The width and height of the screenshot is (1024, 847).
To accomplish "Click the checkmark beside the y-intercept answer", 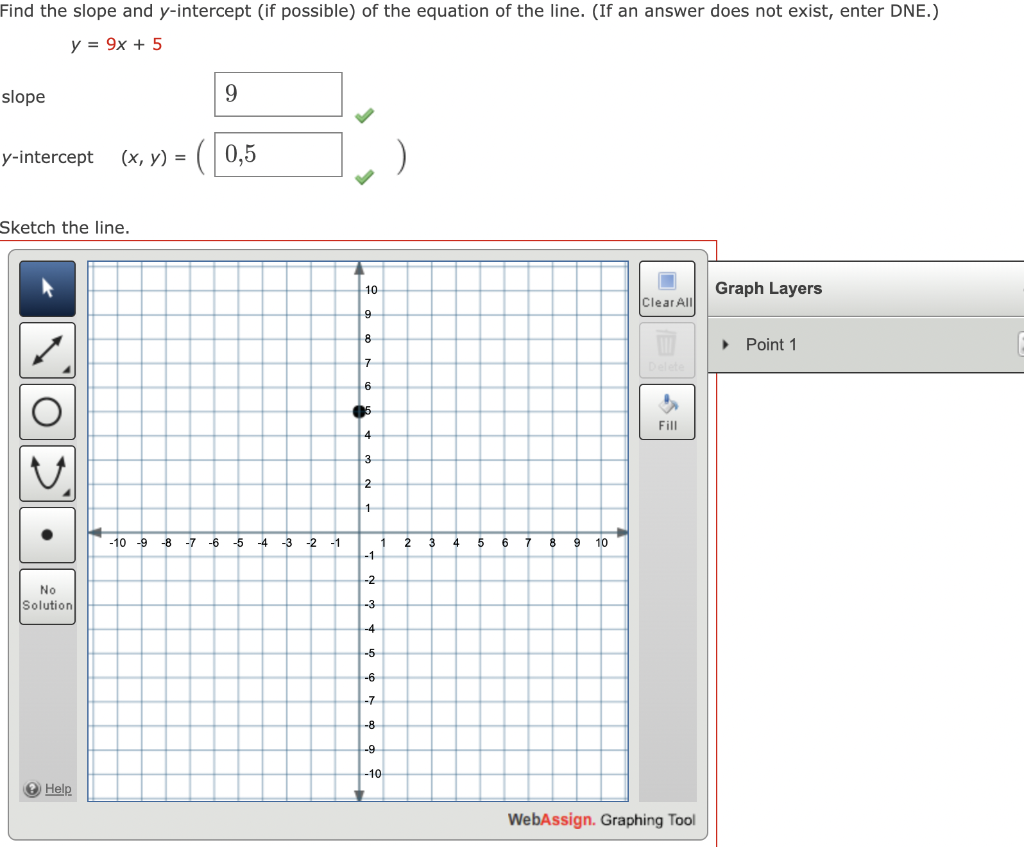I will coord(364,177).
